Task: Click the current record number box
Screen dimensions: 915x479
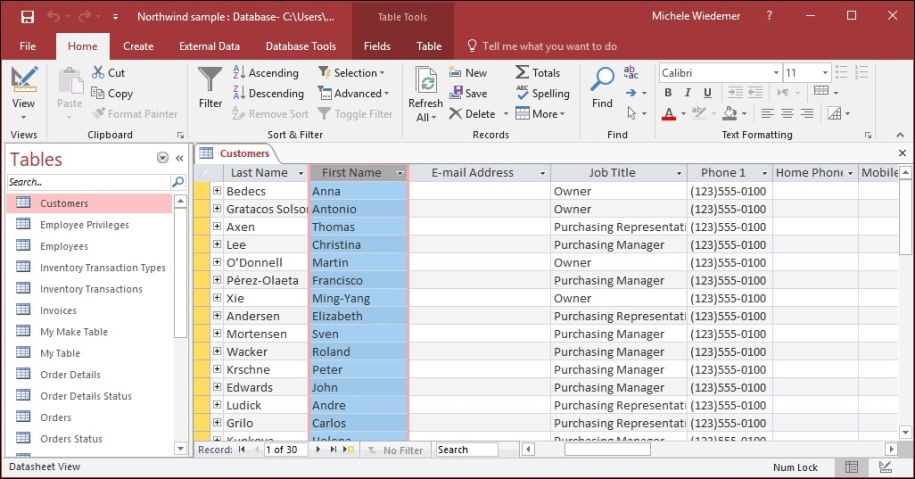Action: (285, 450)
